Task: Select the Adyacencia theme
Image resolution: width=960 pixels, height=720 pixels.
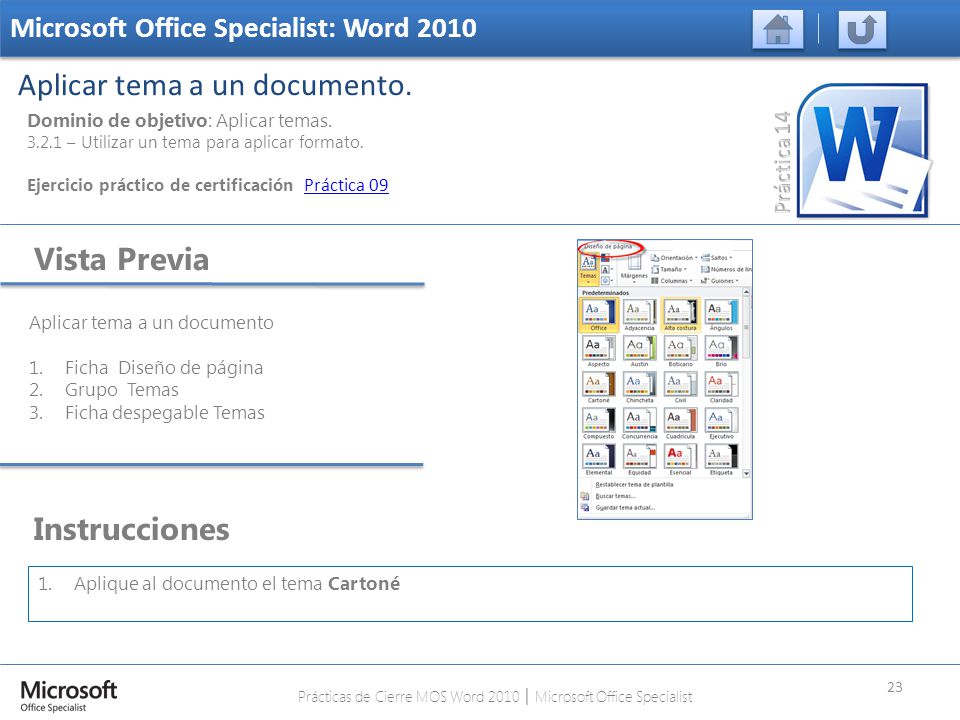Action: pos(639,315)
